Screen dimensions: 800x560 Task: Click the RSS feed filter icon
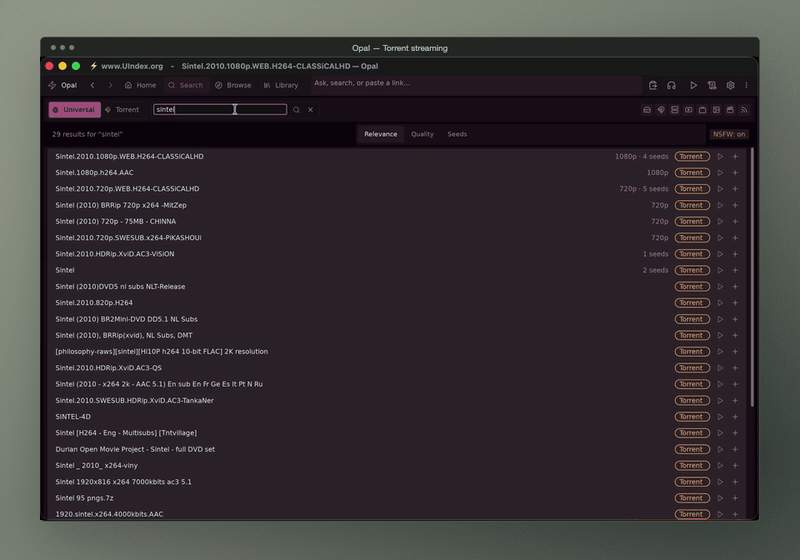[744, 110]
